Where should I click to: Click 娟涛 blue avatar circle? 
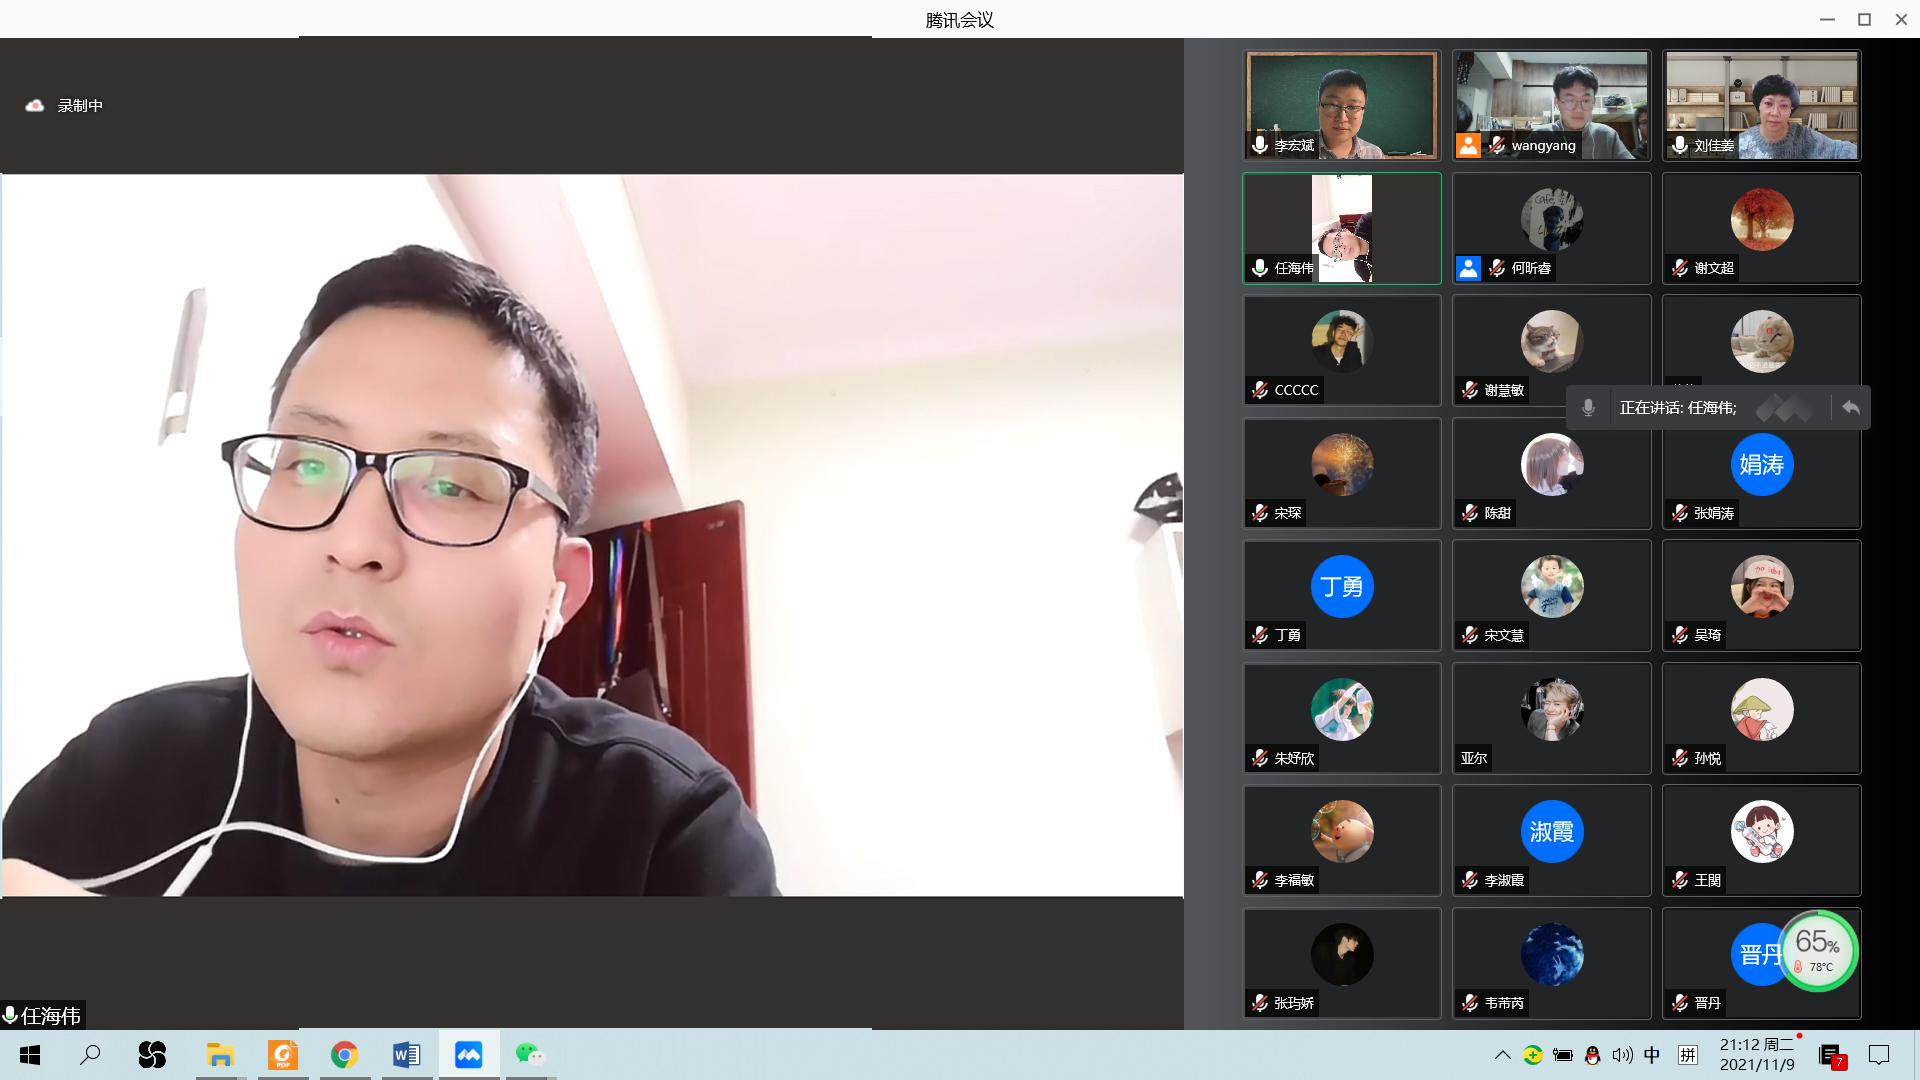coord(1761,465)
